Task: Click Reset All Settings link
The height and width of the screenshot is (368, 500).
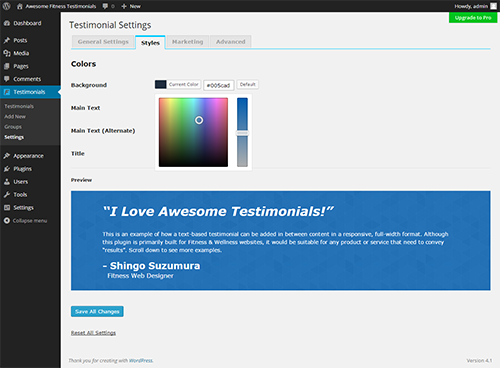Action: tap(93, 333)
